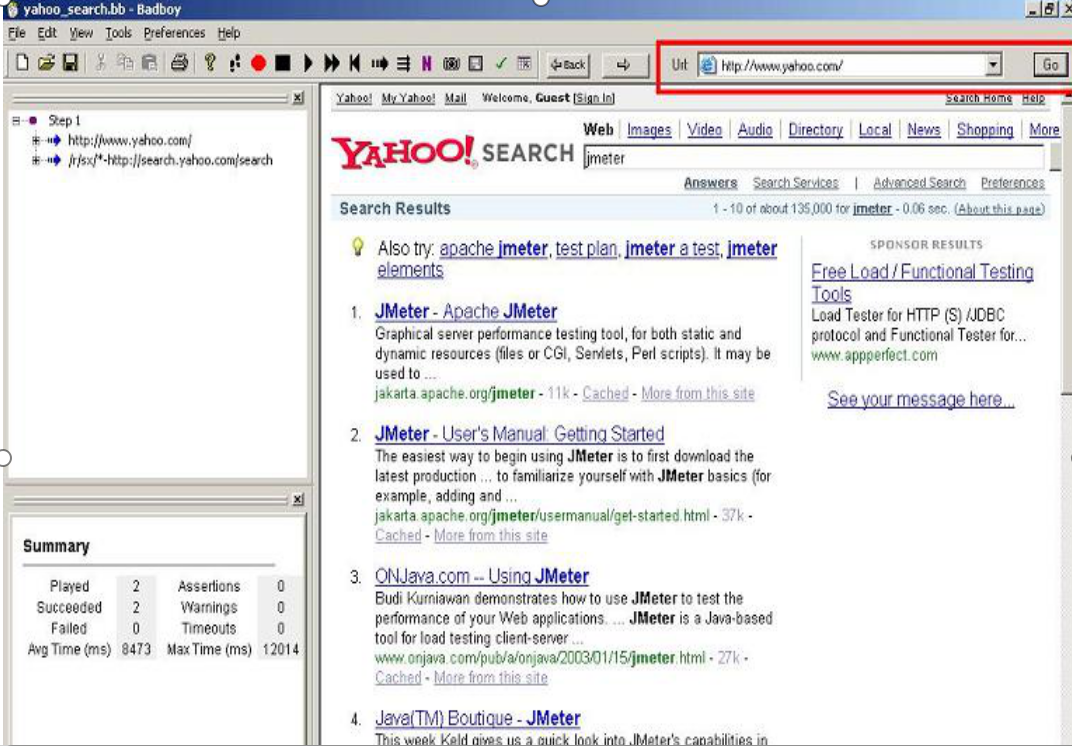The width and height of the screenshot is (1072, 746).
Task: Toggle the purple N navigation mode icon
Action: point(427,64)
